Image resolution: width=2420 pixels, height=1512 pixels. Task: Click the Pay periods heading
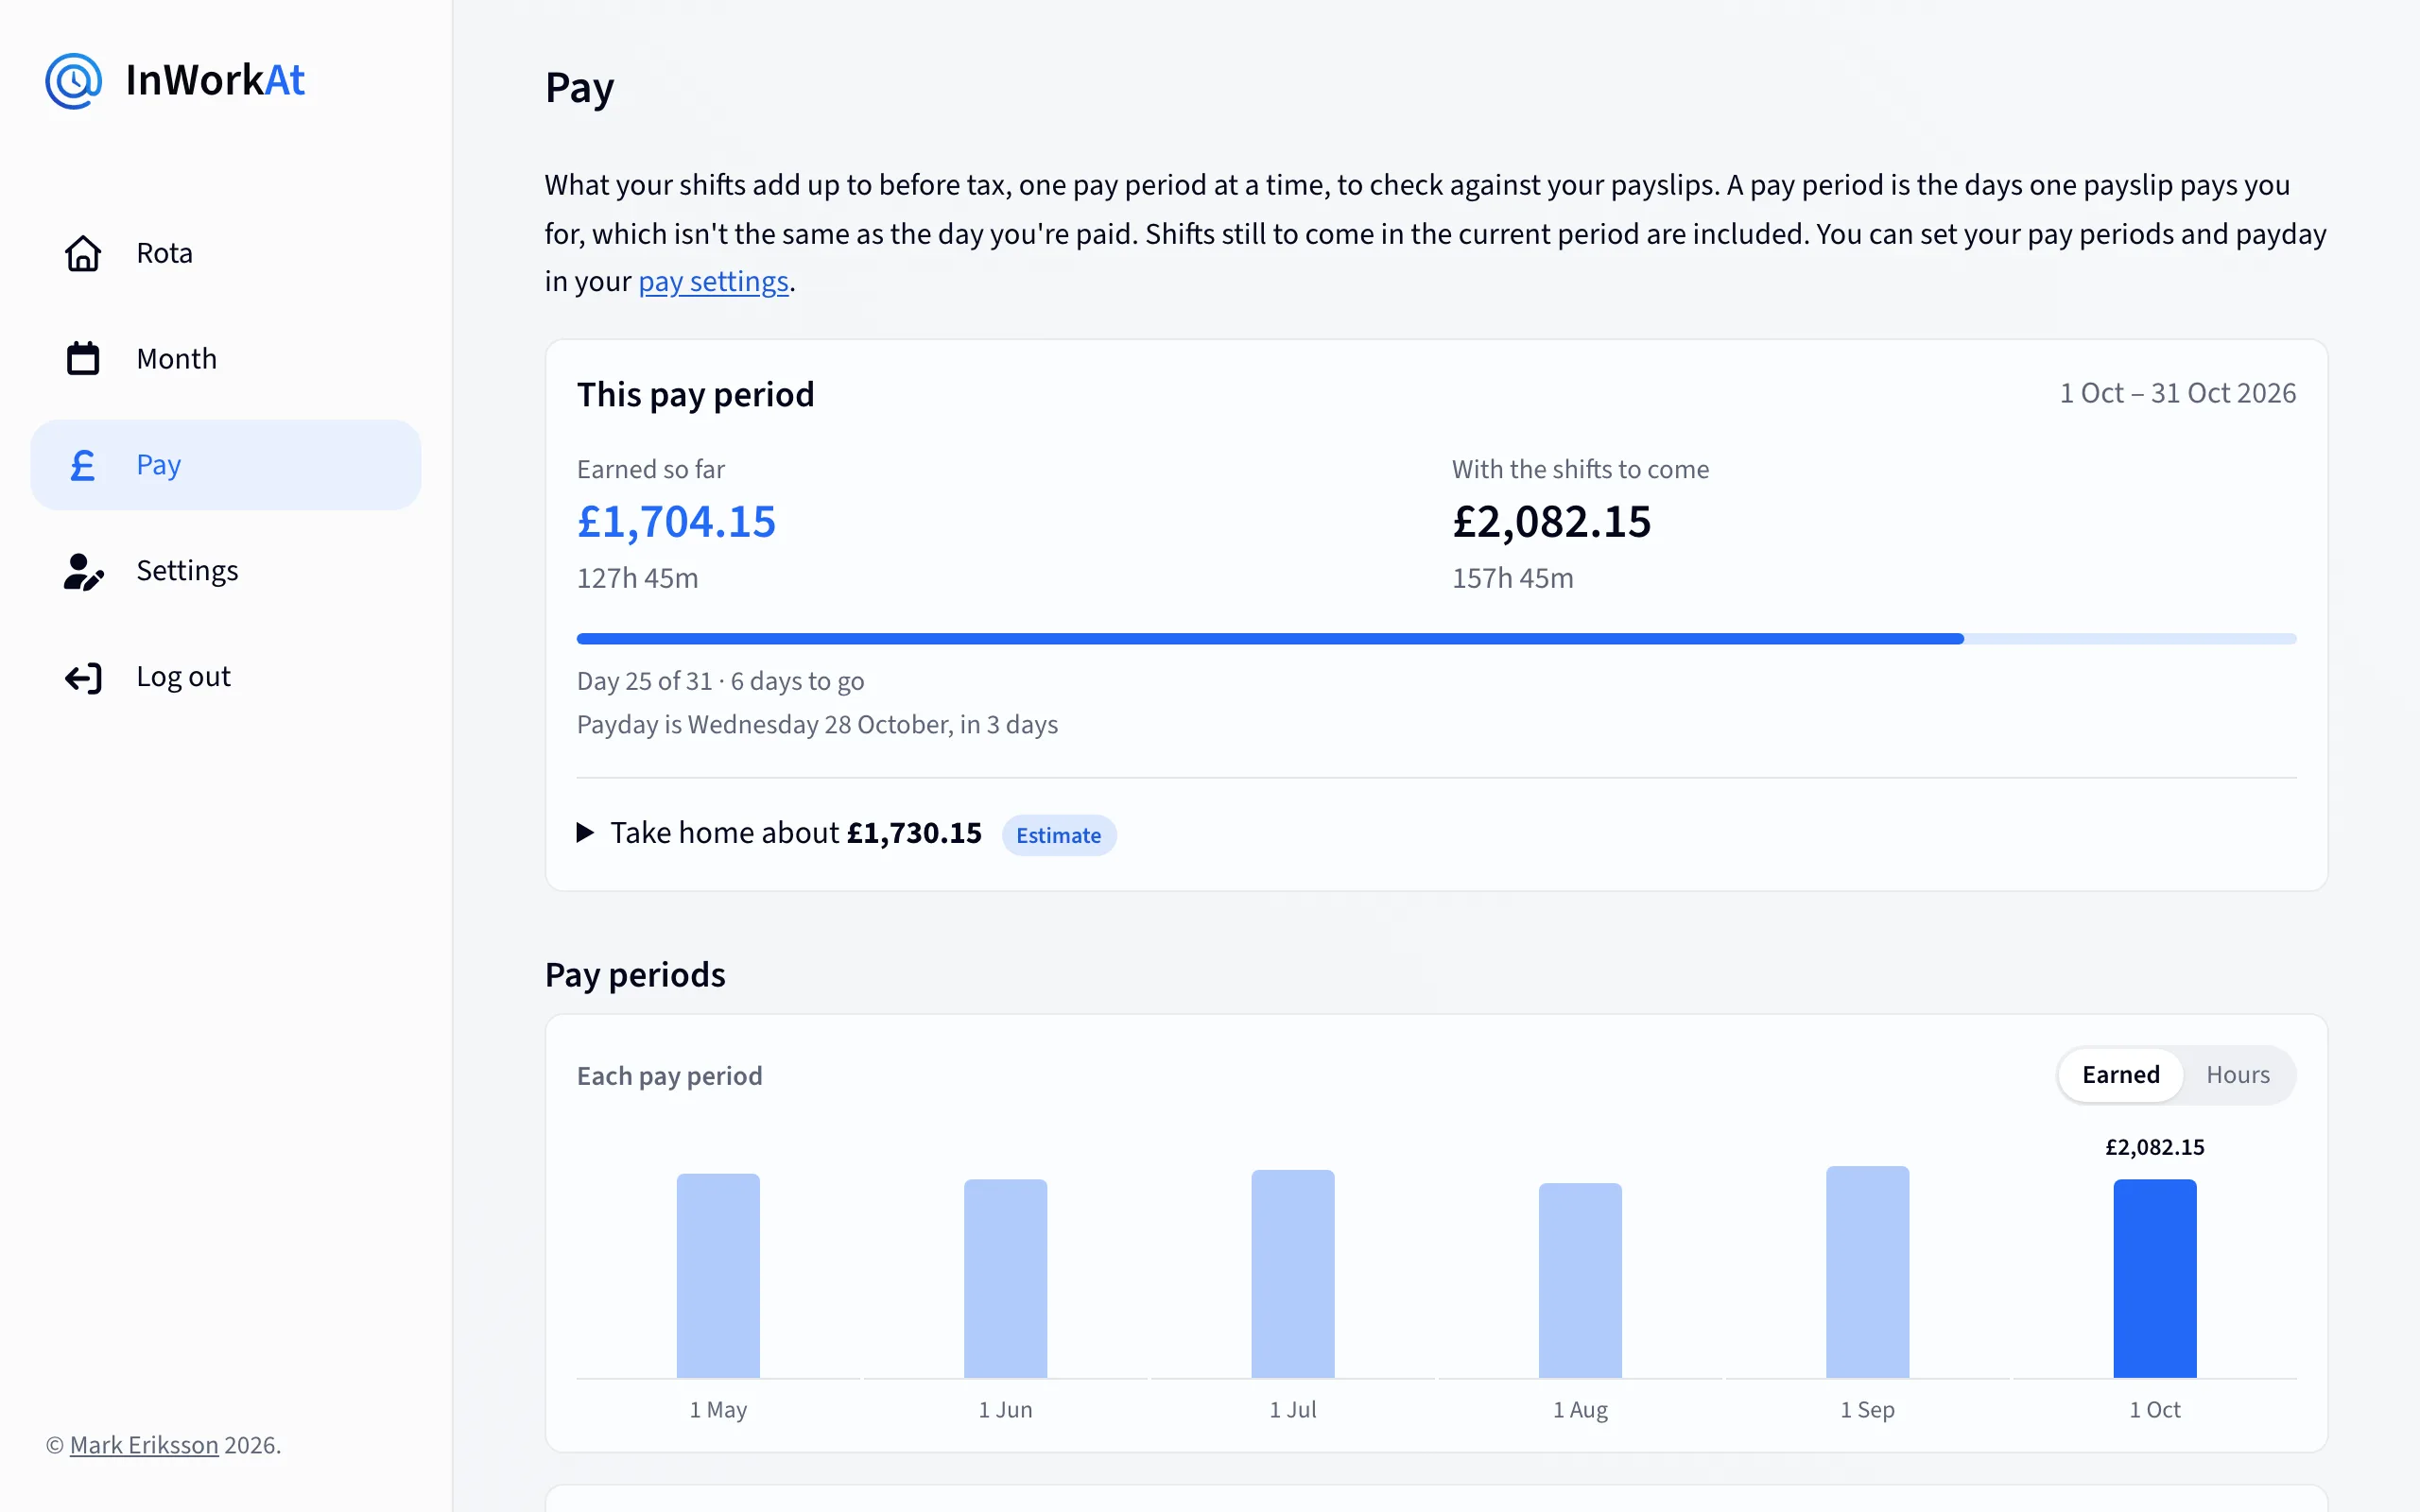pos(635,975)
